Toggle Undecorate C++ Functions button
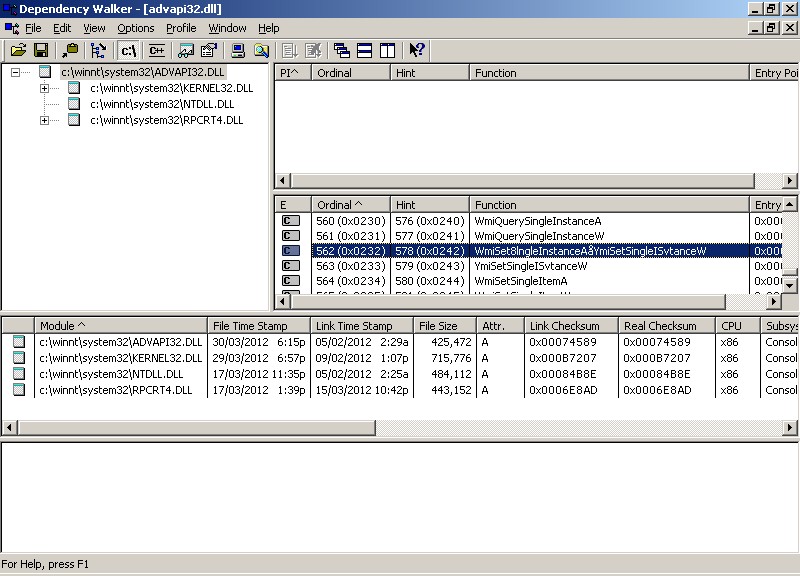Screen dimensions: 800x576 (157, 50)
